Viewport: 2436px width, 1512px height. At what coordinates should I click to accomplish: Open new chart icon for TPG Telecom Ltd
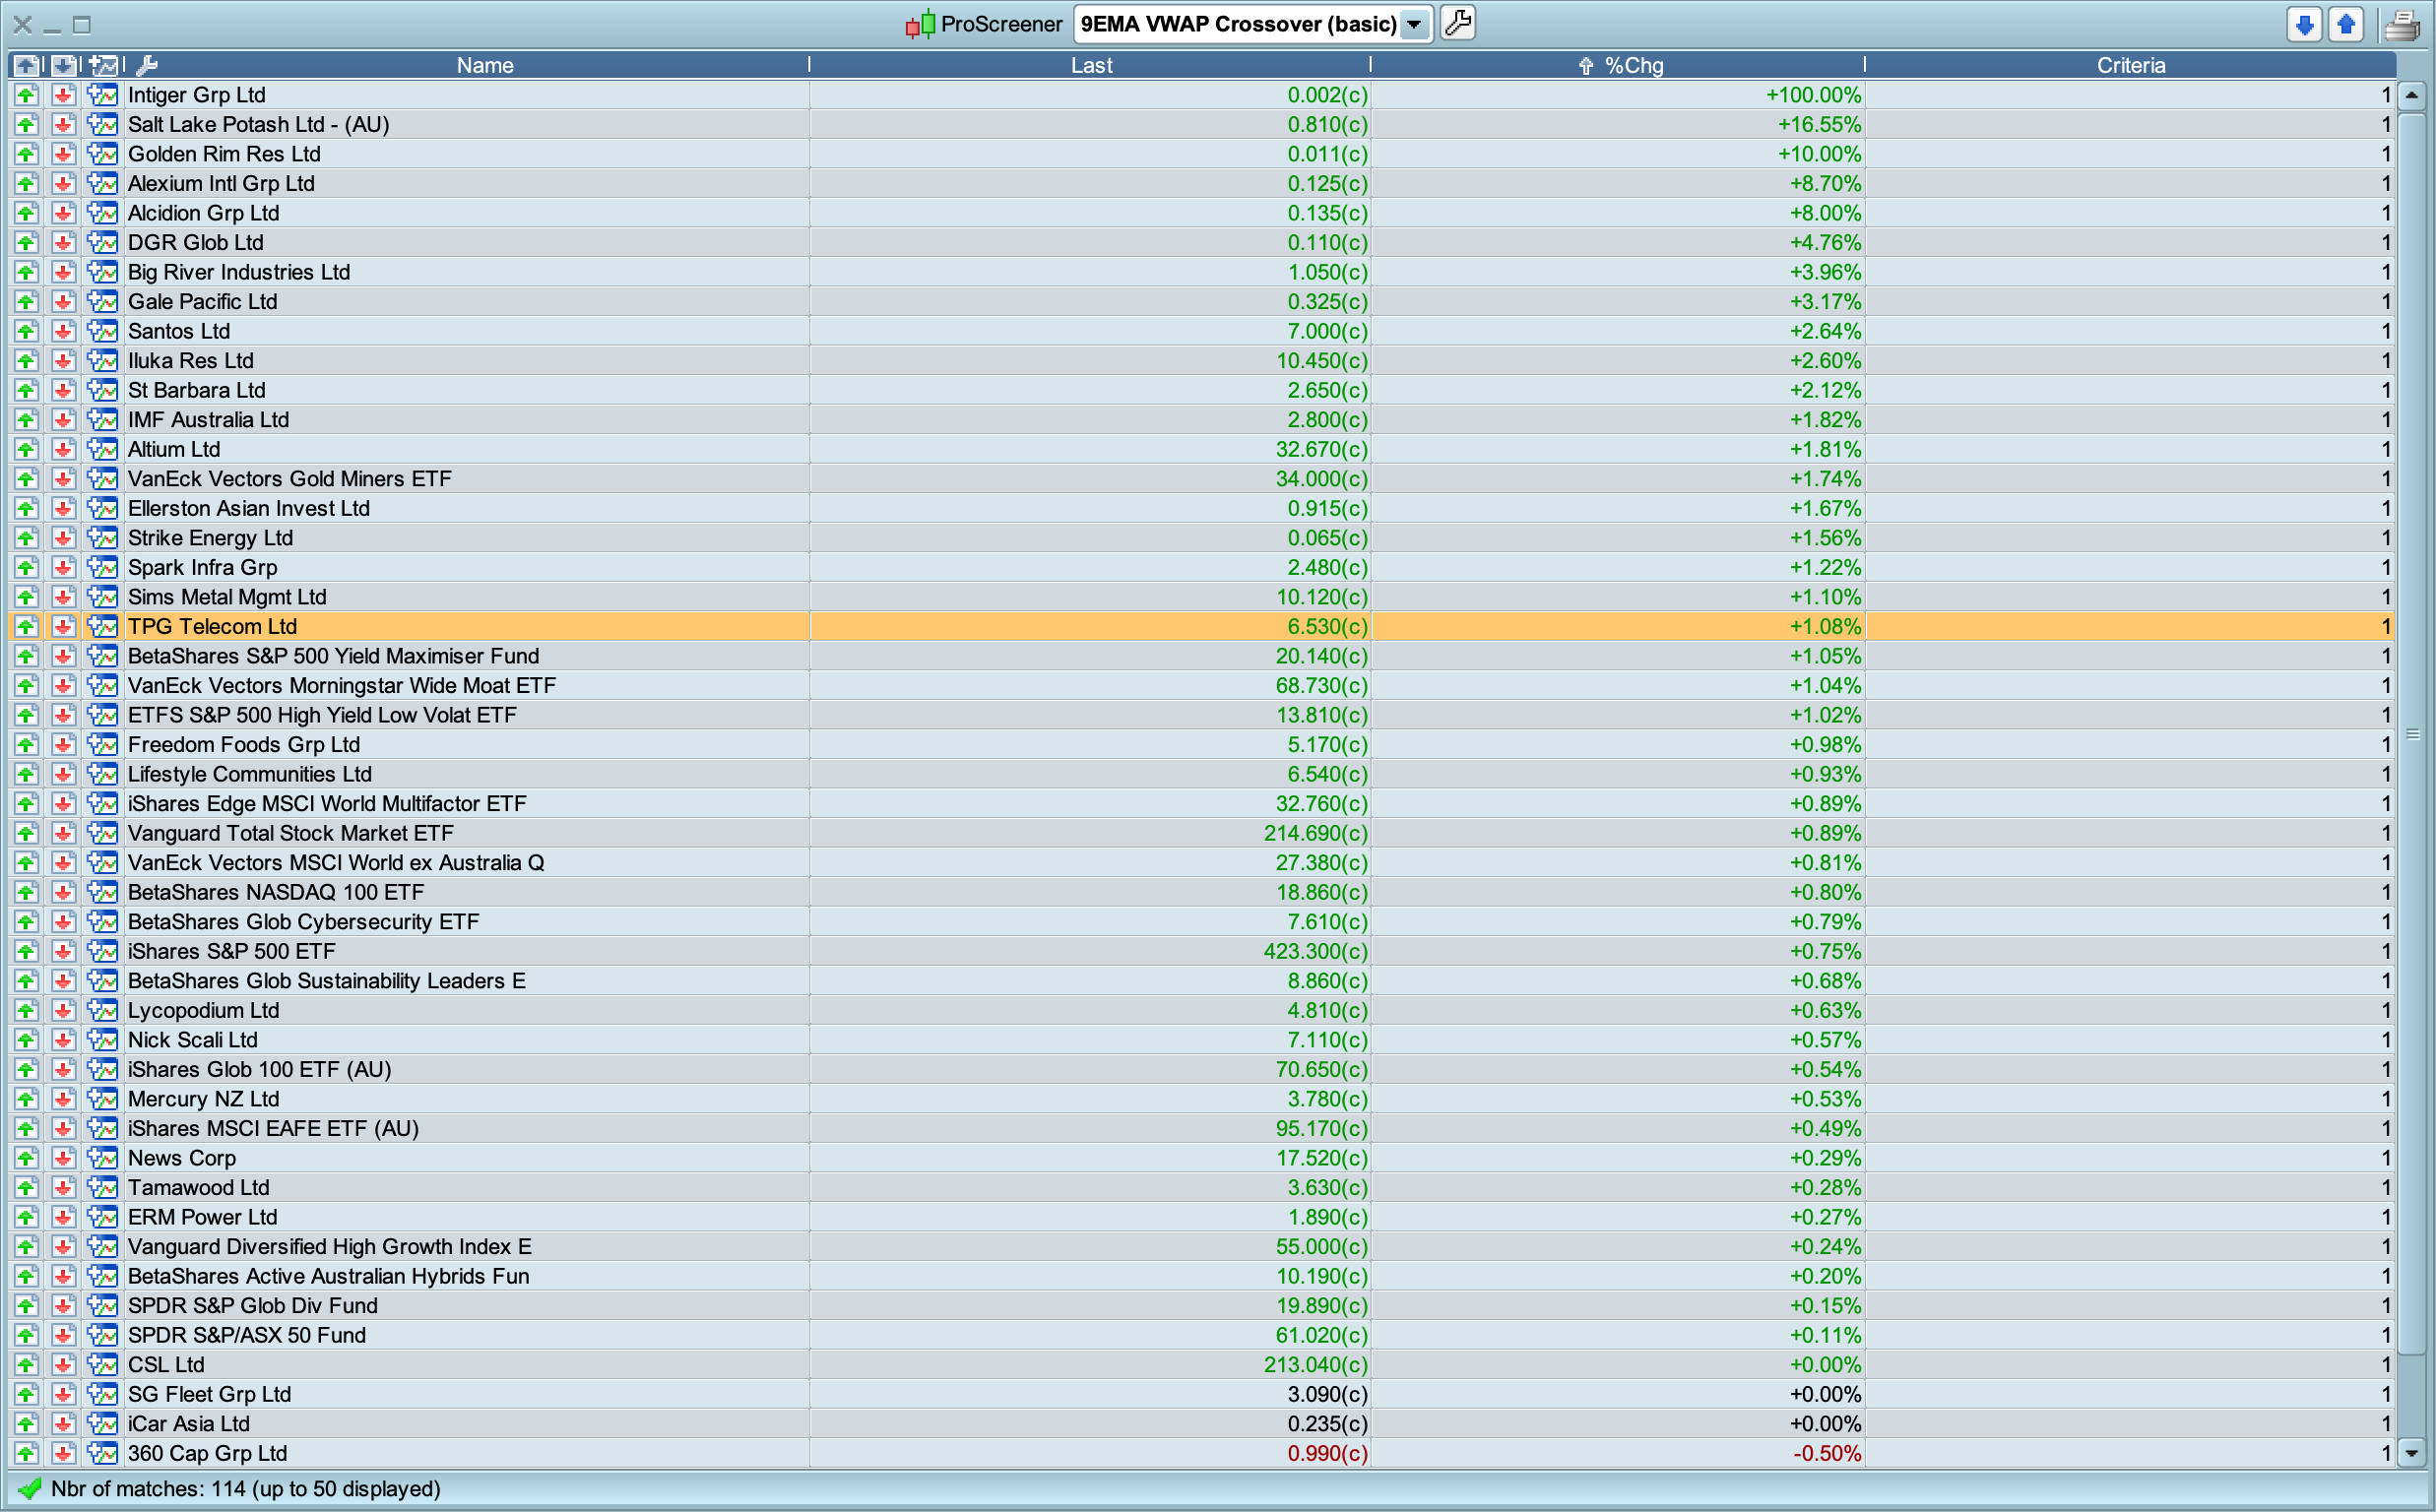[x=102, y=626]
